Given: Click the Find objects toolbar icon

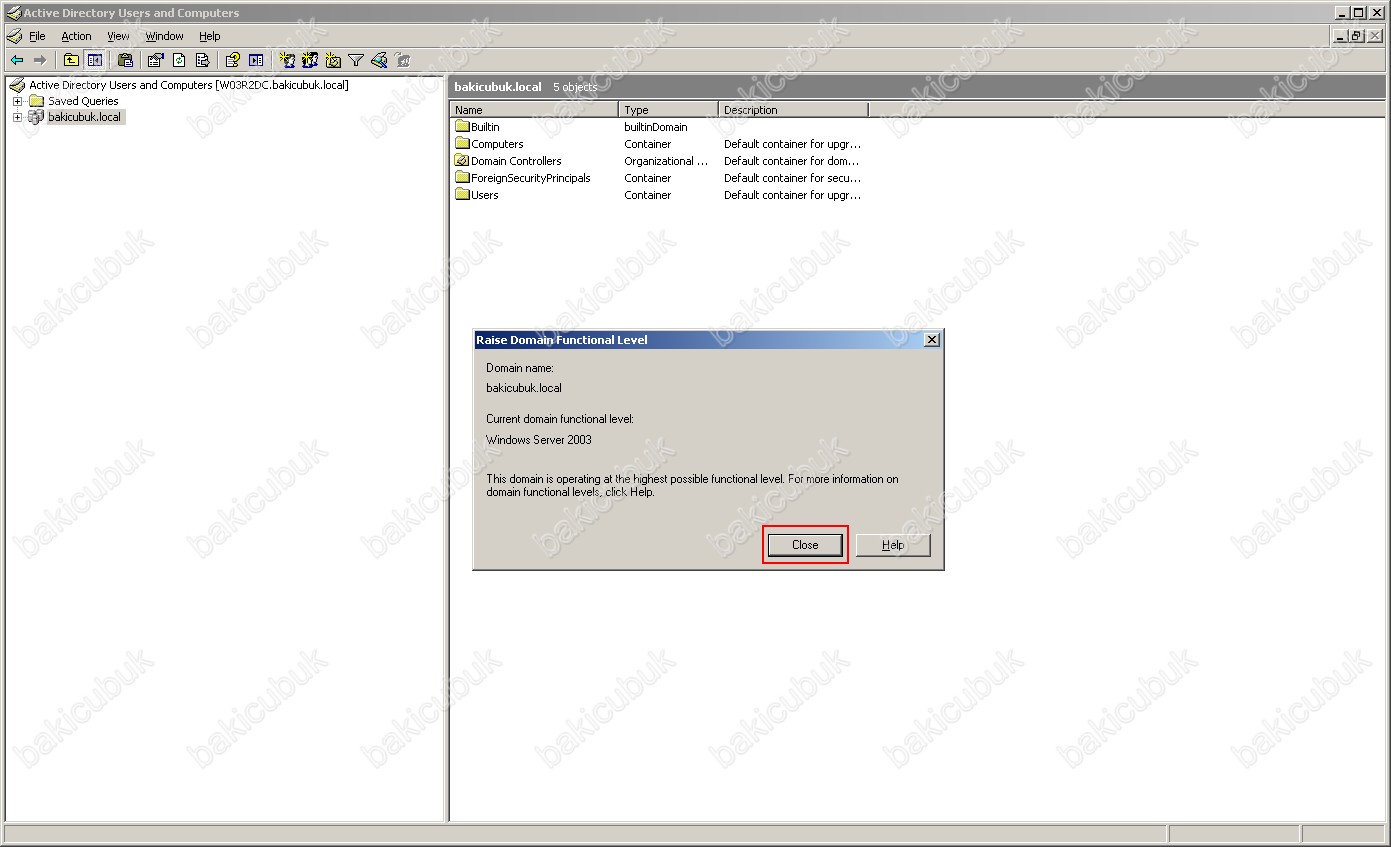Looking at the screenshot, I should point(379,60).
